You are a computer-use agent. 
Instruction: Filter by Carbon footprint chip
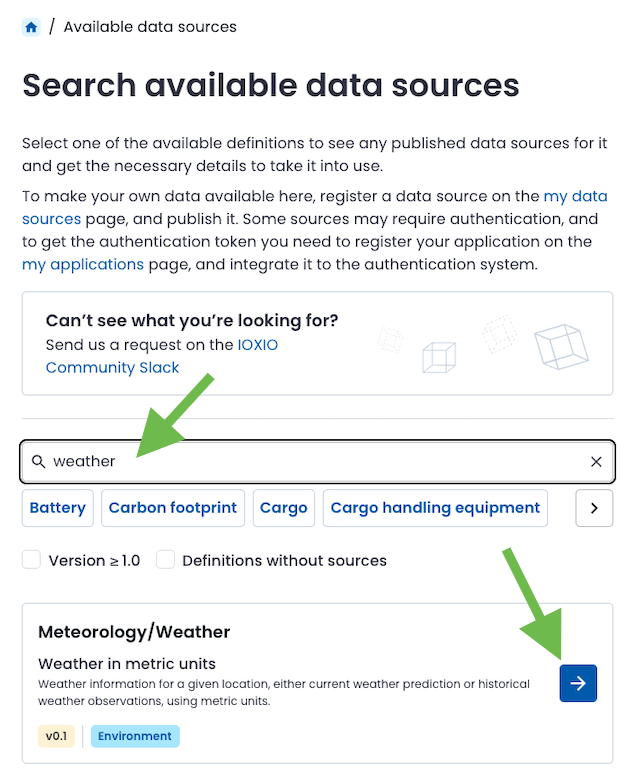click(173, 508)
